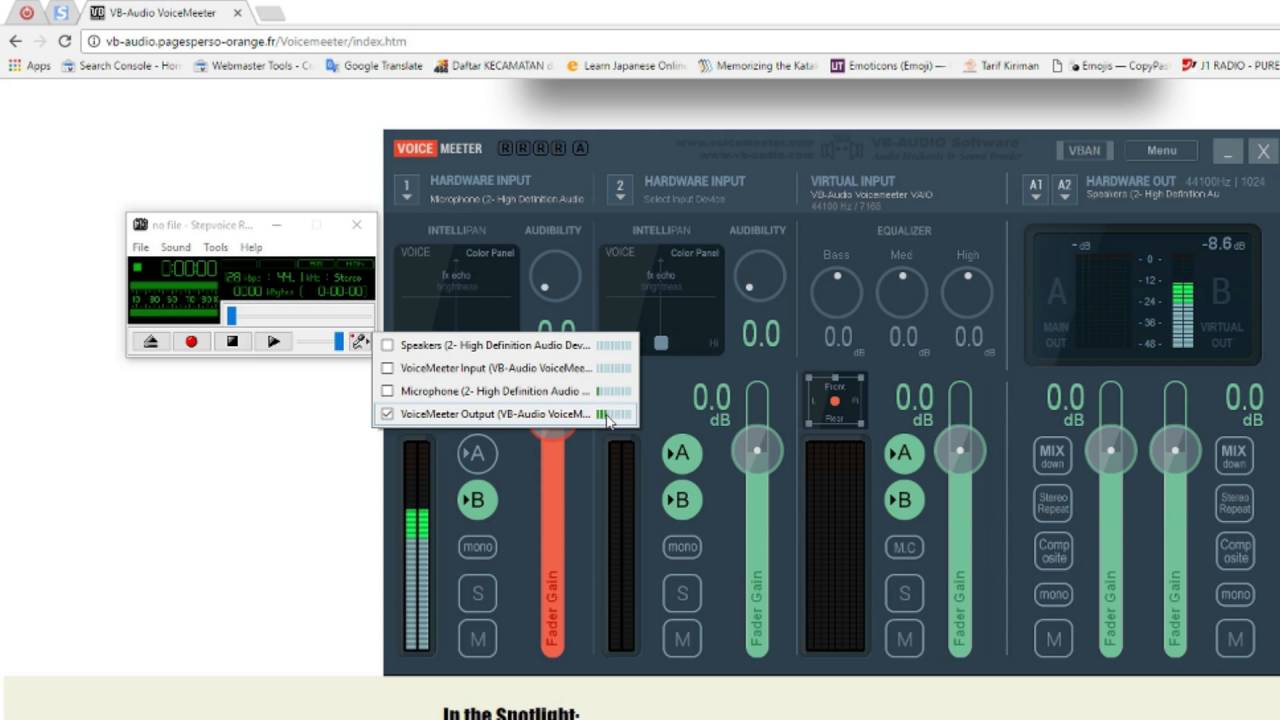The width and height of the screenshot is (1280, 720).
Task: Open the Sound menu in Stepvoice Recorder
Action: click(x=175, y=247)
